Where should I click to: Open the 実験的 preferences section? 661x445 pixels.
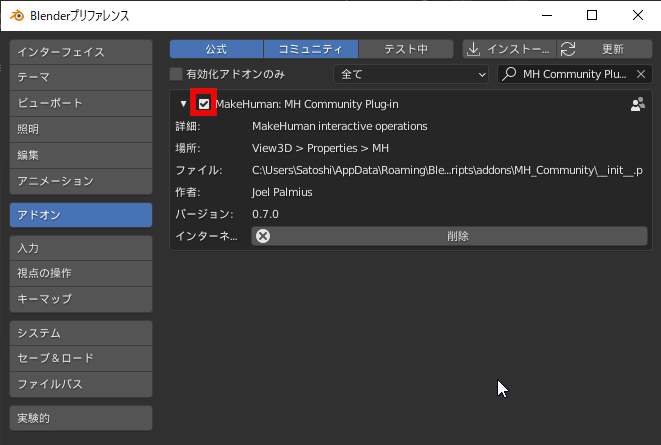click(81, 418)
